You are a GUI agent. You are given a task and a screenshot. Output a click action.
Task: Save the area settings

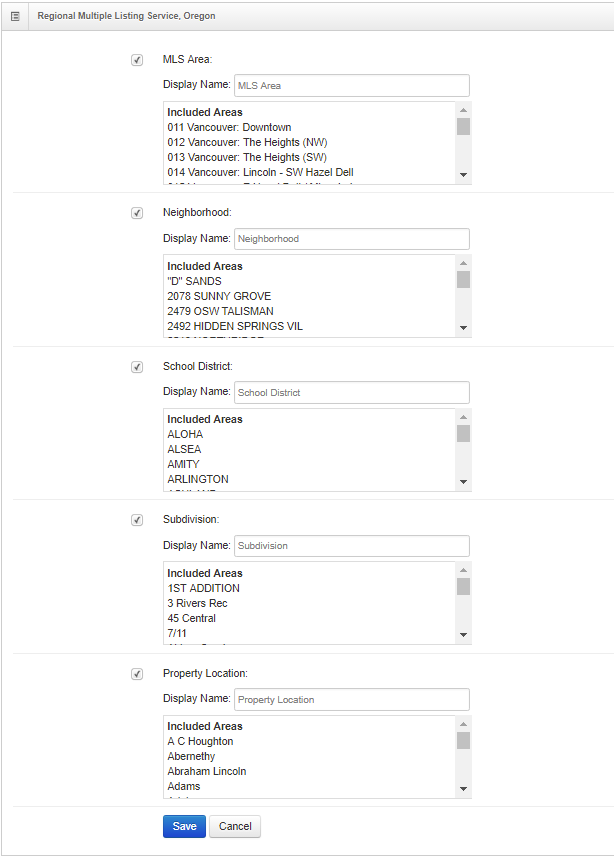click(184, 826)
